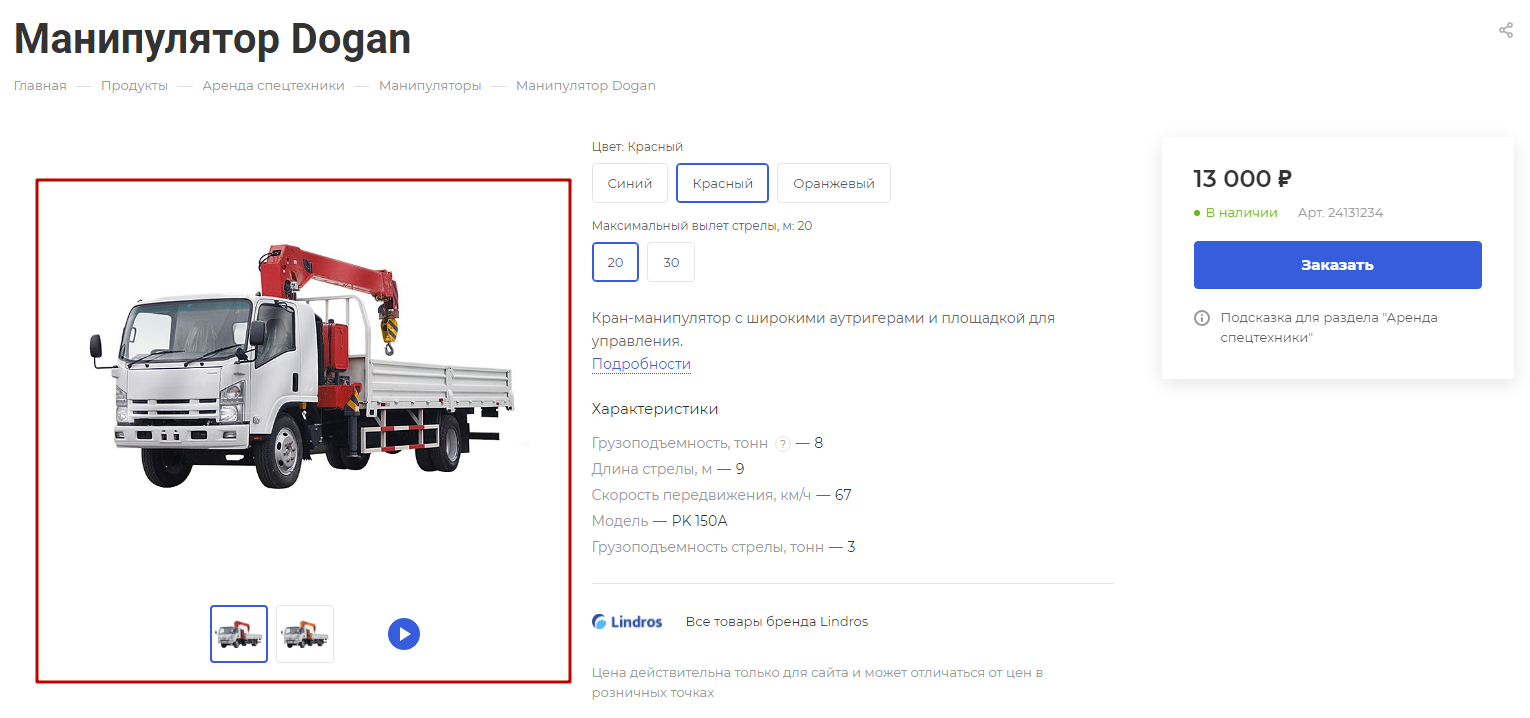The image size is (1530, 718).
Task: Click the article number Арт. 24131234
Action: (x=1340, y=213)
